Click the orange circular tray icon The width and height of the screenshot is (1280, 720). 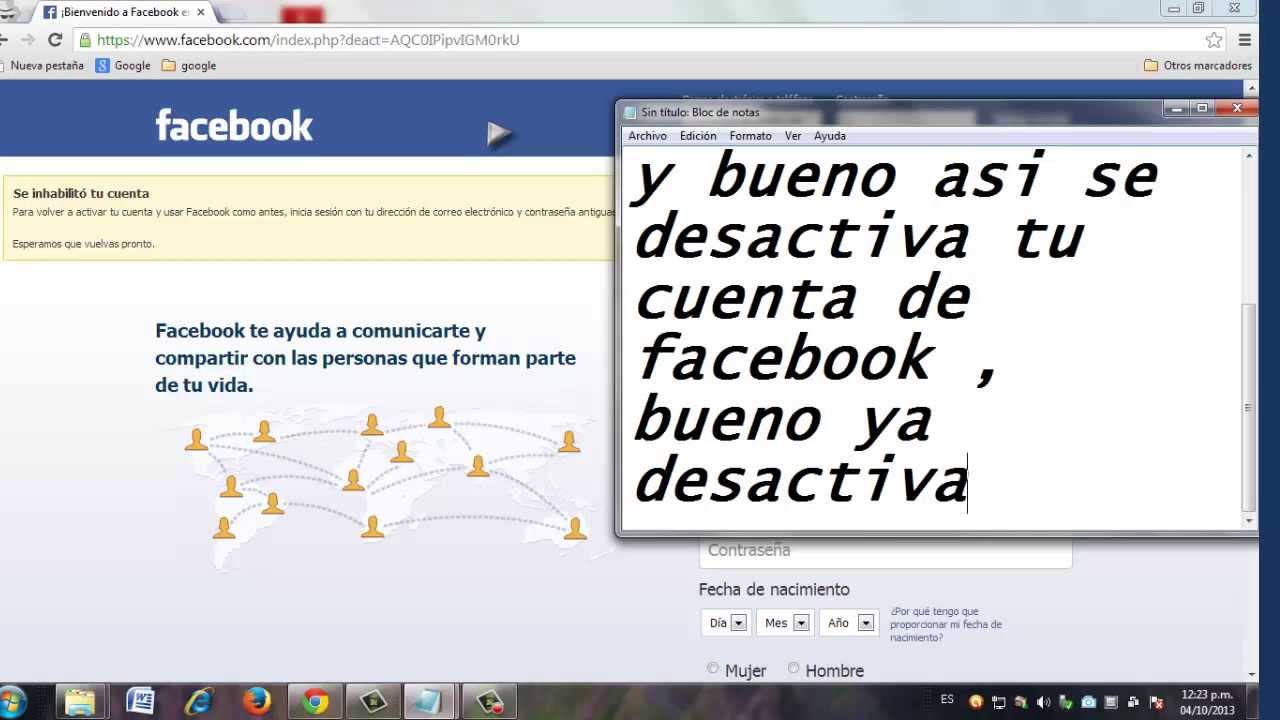[x=976, y=702]
